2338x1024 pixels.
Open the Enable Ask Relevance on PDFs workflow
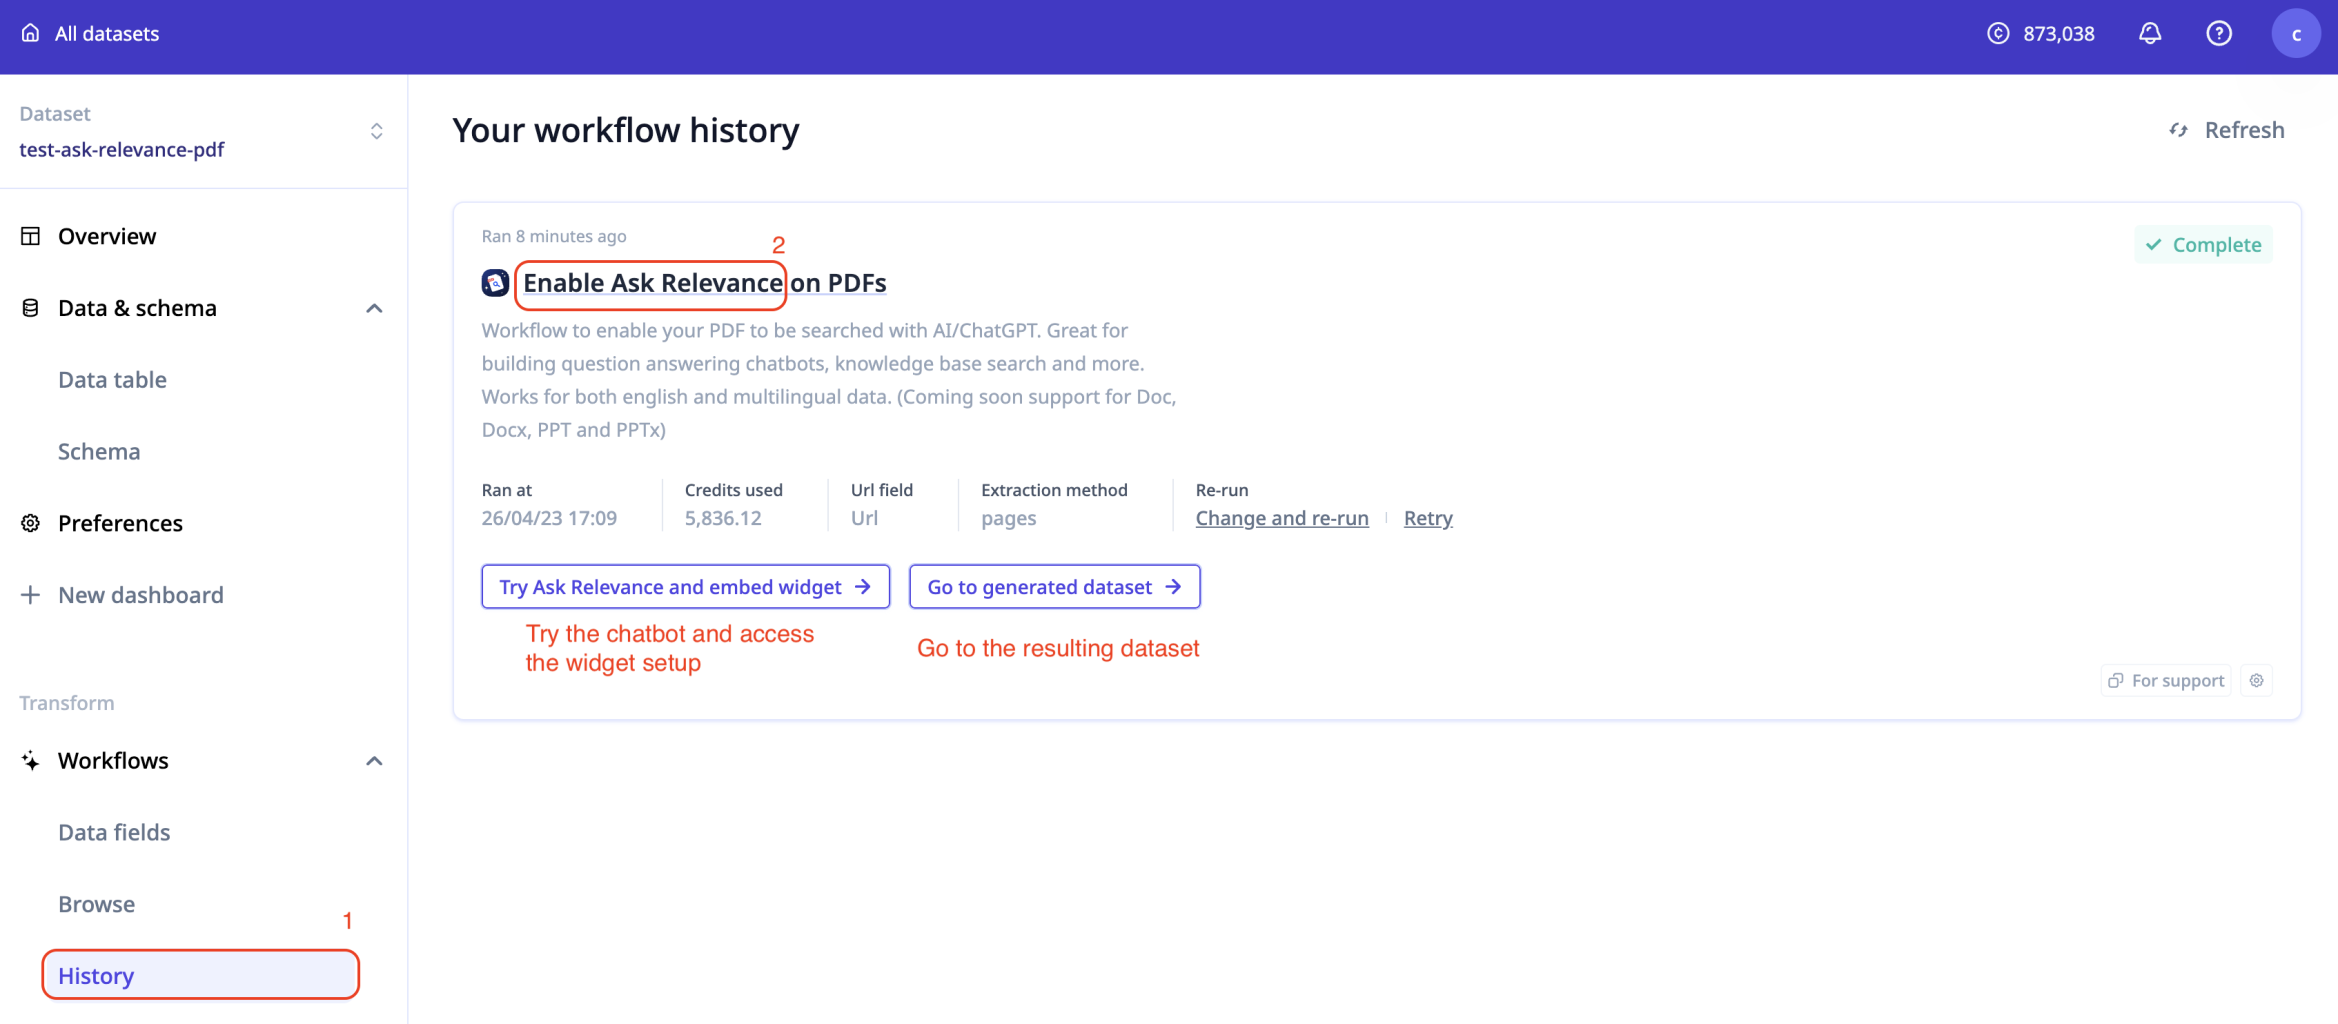click(x=705, y=283)
